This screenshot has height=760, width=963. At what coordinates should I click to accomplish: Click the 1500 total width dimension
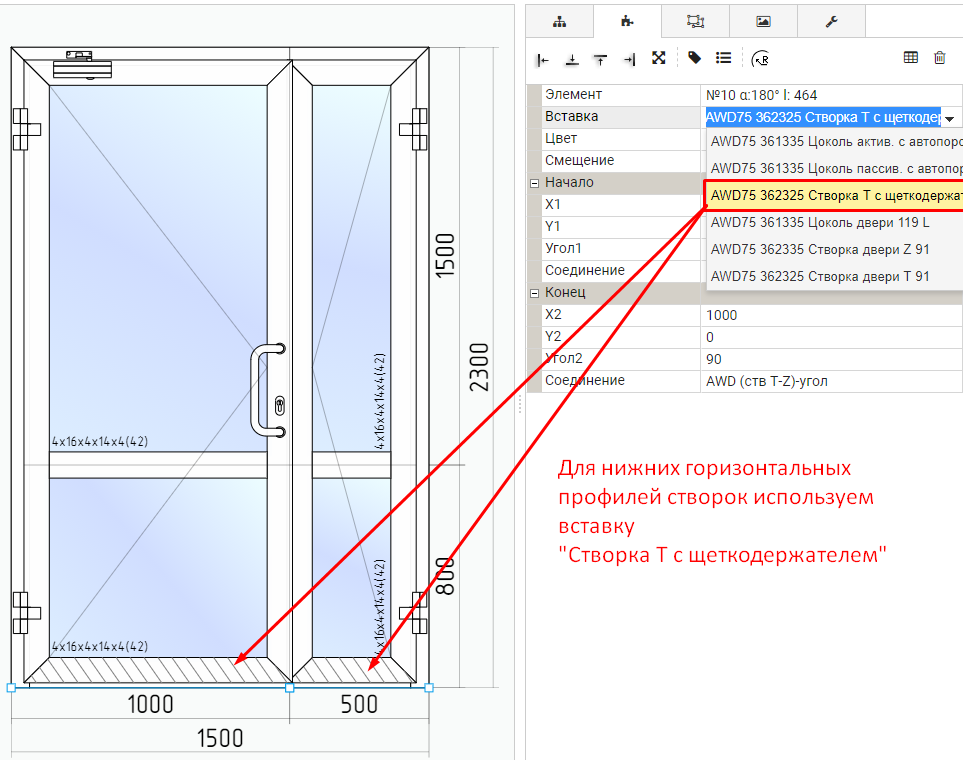pos(220,738)
